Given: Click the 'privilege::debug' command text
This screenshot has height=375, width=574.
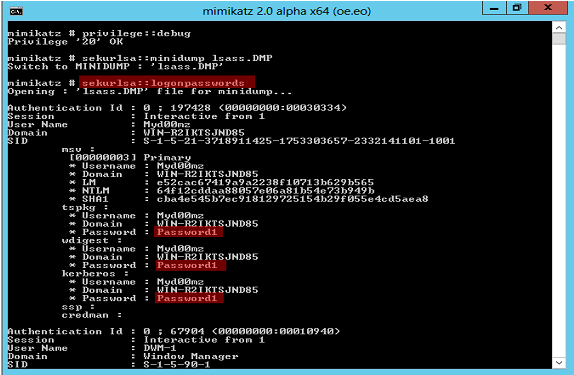Looking at the screenshot, I should tap(136, 33).
